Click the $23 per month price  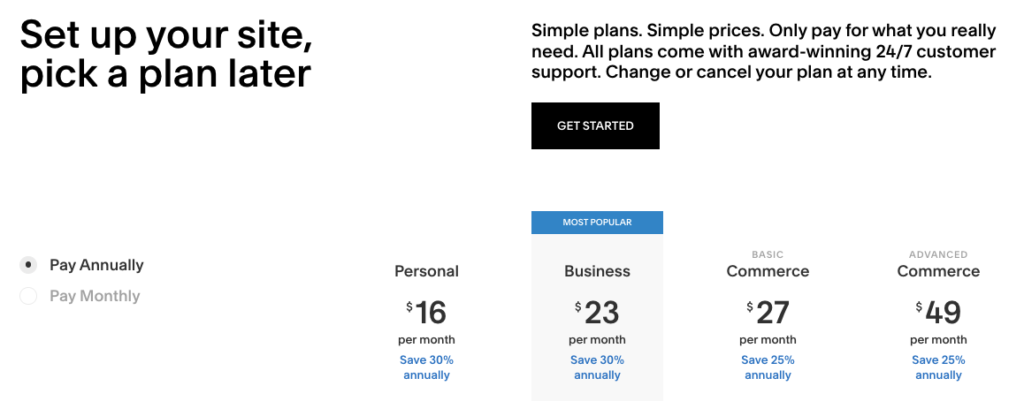[597, 314]
